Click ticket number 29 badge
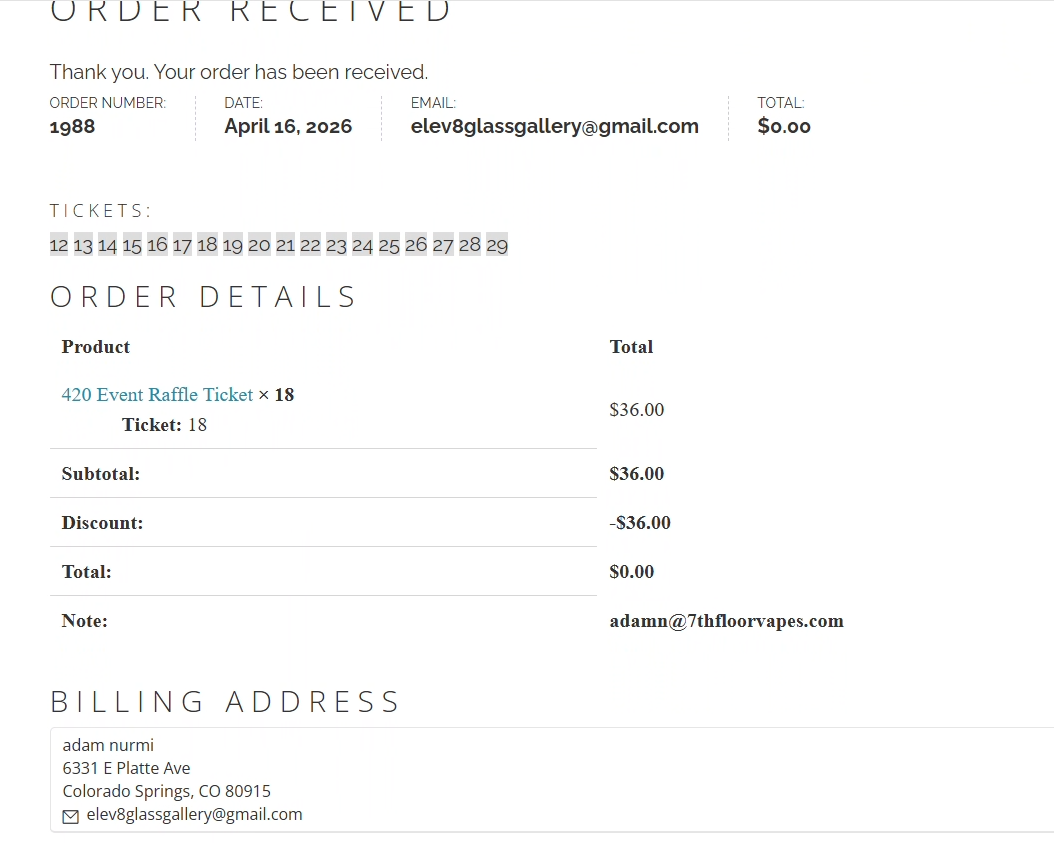 [x=497, y=245]
